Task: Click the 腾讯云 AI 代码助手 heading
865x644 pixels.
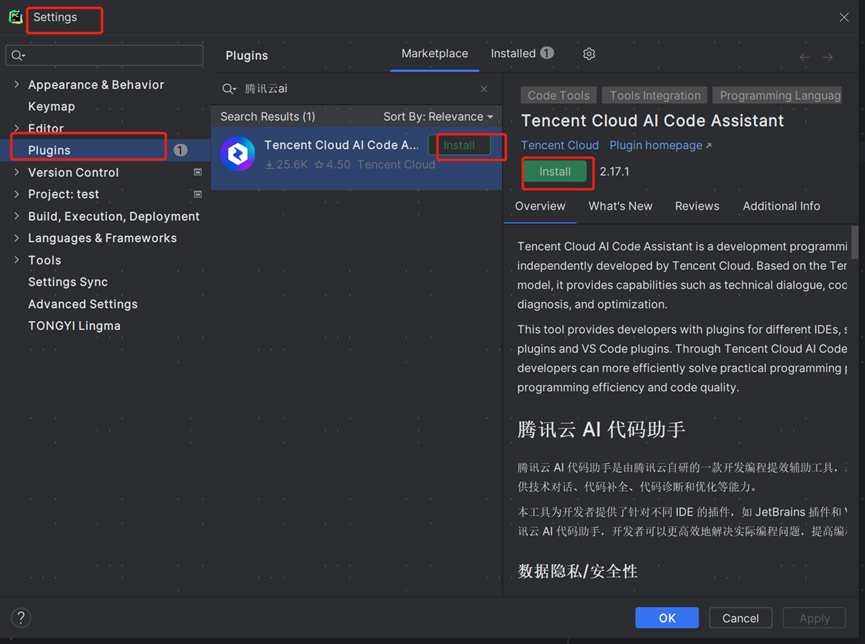Action: click(x=601, y=429)
